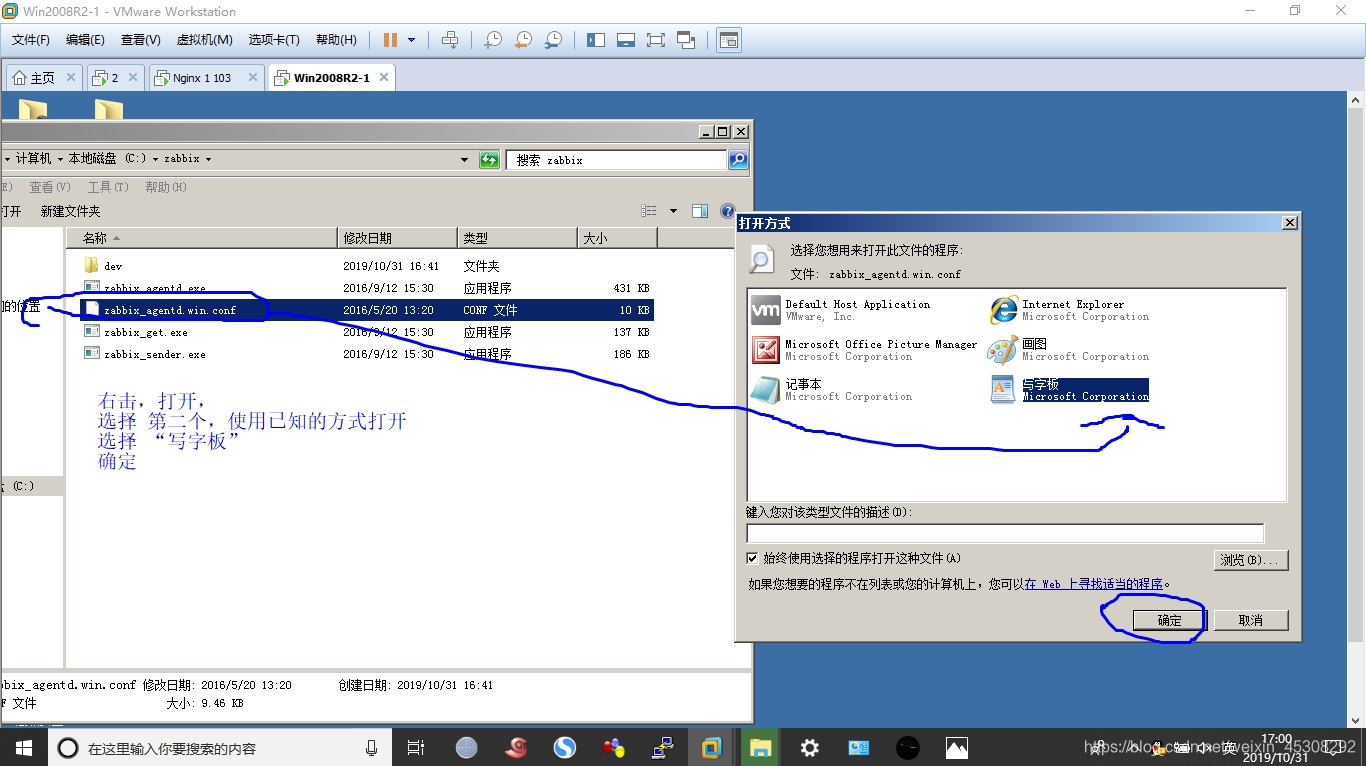Click the file type description input field
The image size is (1366, 766).
click(x=1005, y=533)
